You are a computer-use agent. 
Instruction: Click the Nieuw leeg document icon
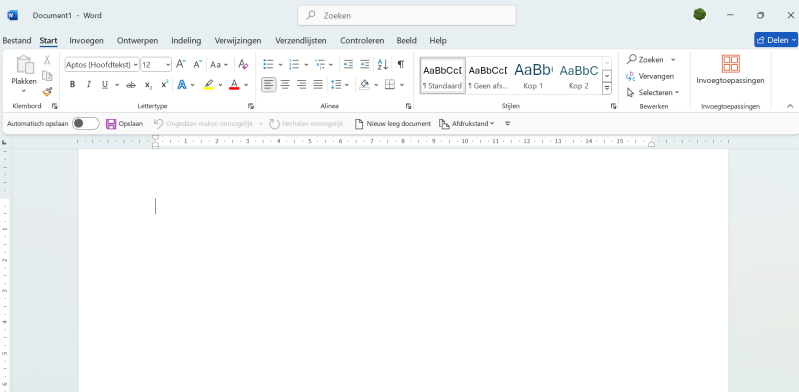click(359, 124)
